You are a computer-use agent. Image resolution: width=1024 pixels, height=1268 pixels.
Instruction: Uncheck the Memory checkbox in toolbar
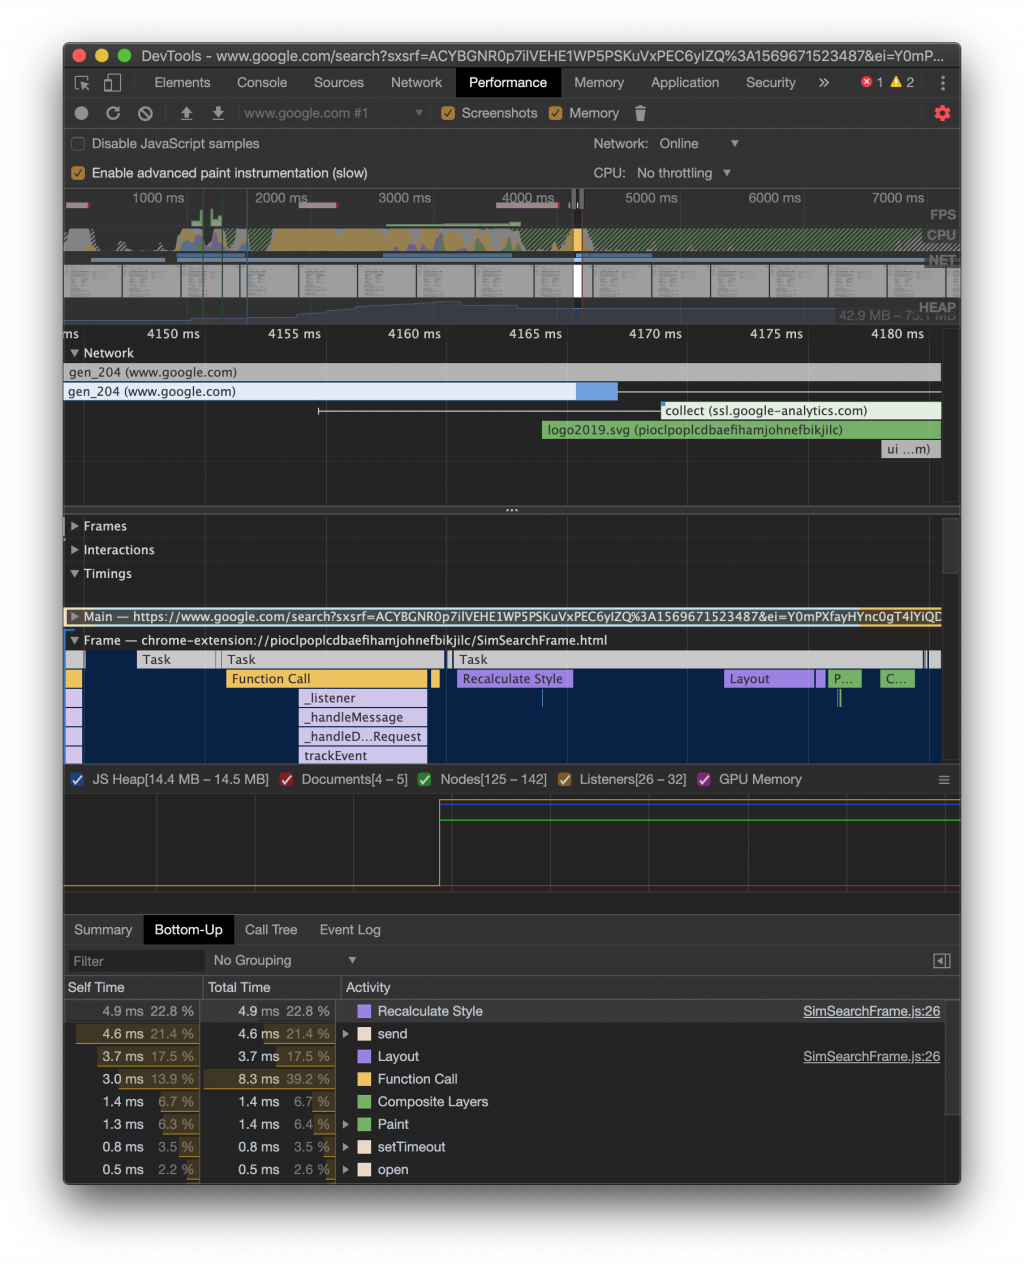coord(556,113)
